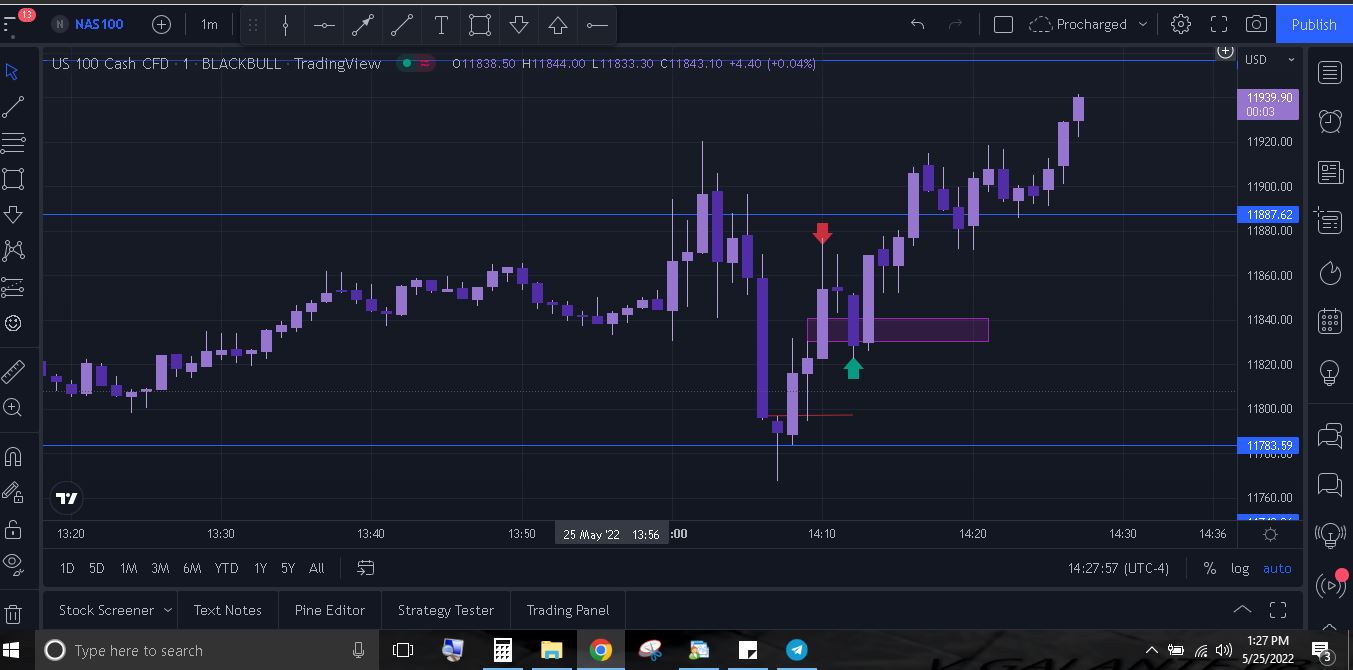Select arrow up marker in favorites toolbar
Viewport: 1353px width, 670px height.
pyautogui.click(x=558, y=25)
